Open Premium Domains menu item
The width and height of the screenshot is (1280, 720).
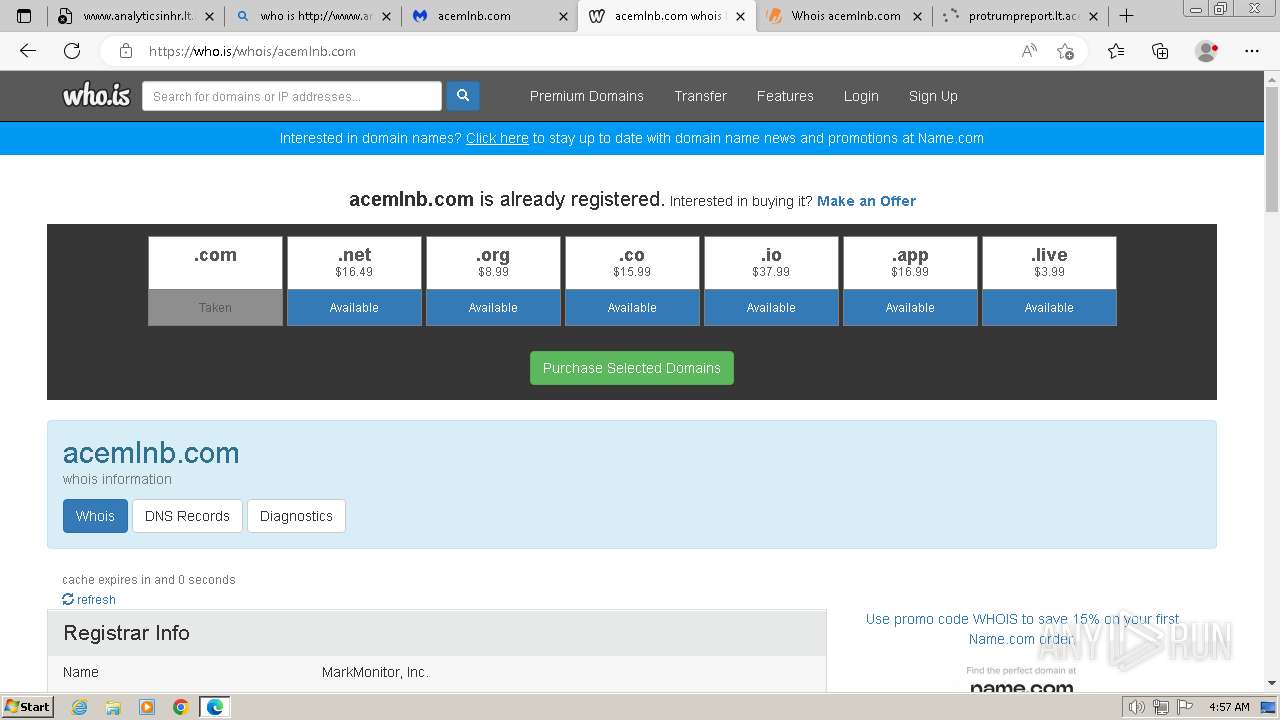click(587, 96)
